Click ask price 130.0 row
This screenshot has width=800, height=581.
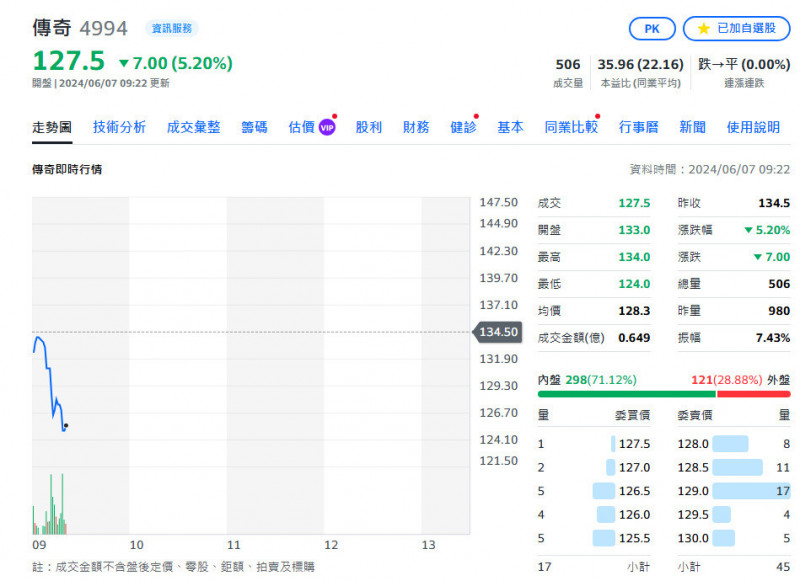coord(734,538)
